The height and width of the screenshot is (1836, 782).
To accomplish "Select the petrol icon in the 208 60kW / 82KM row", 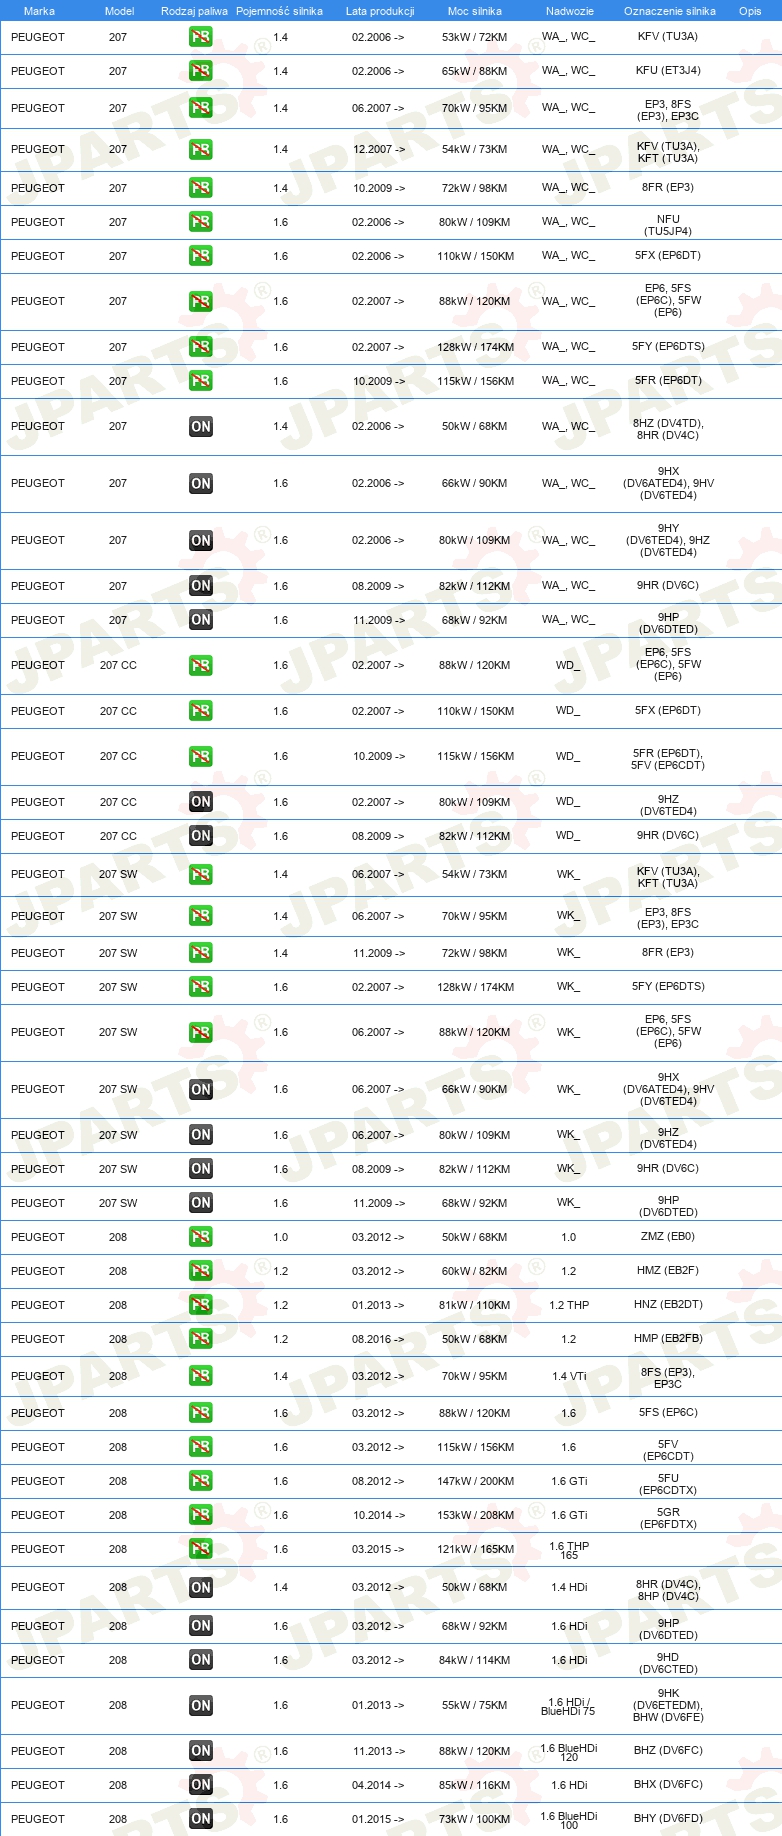I will 201,1271.
